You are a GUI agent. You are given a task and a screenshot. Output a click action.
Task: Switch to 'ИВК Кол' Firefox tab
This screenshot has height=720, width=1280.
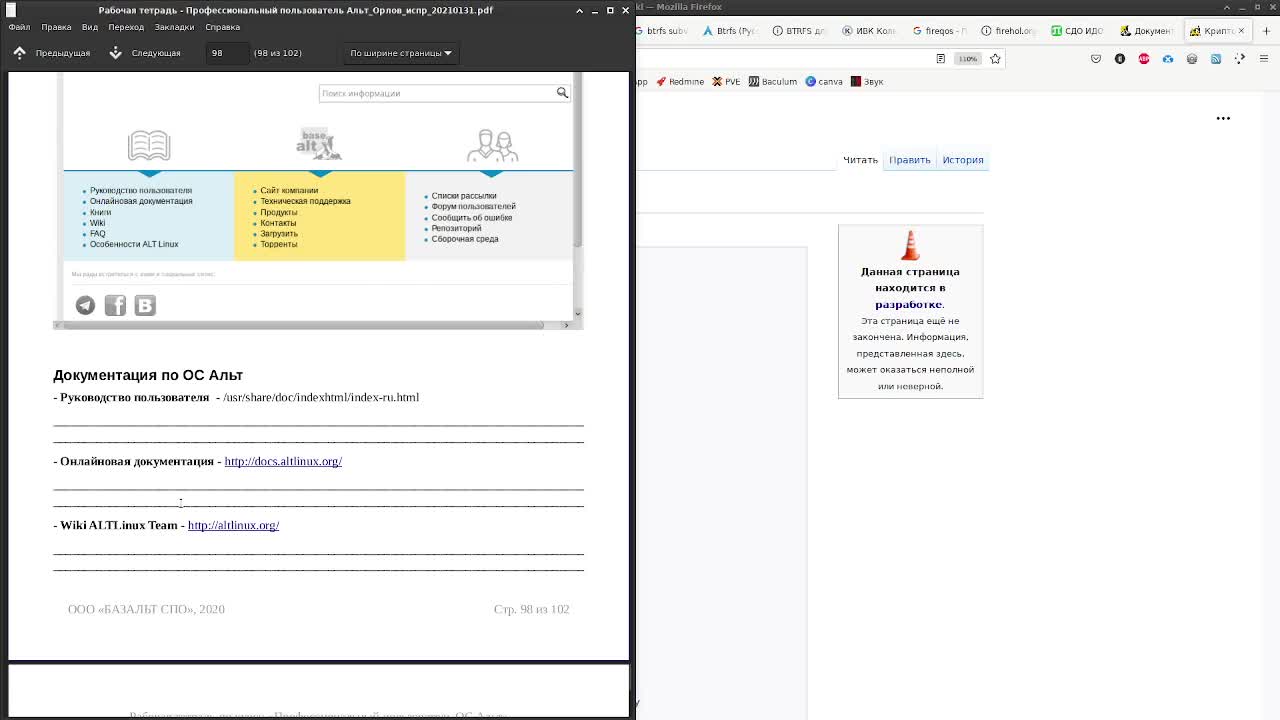[x=870, y=31]
